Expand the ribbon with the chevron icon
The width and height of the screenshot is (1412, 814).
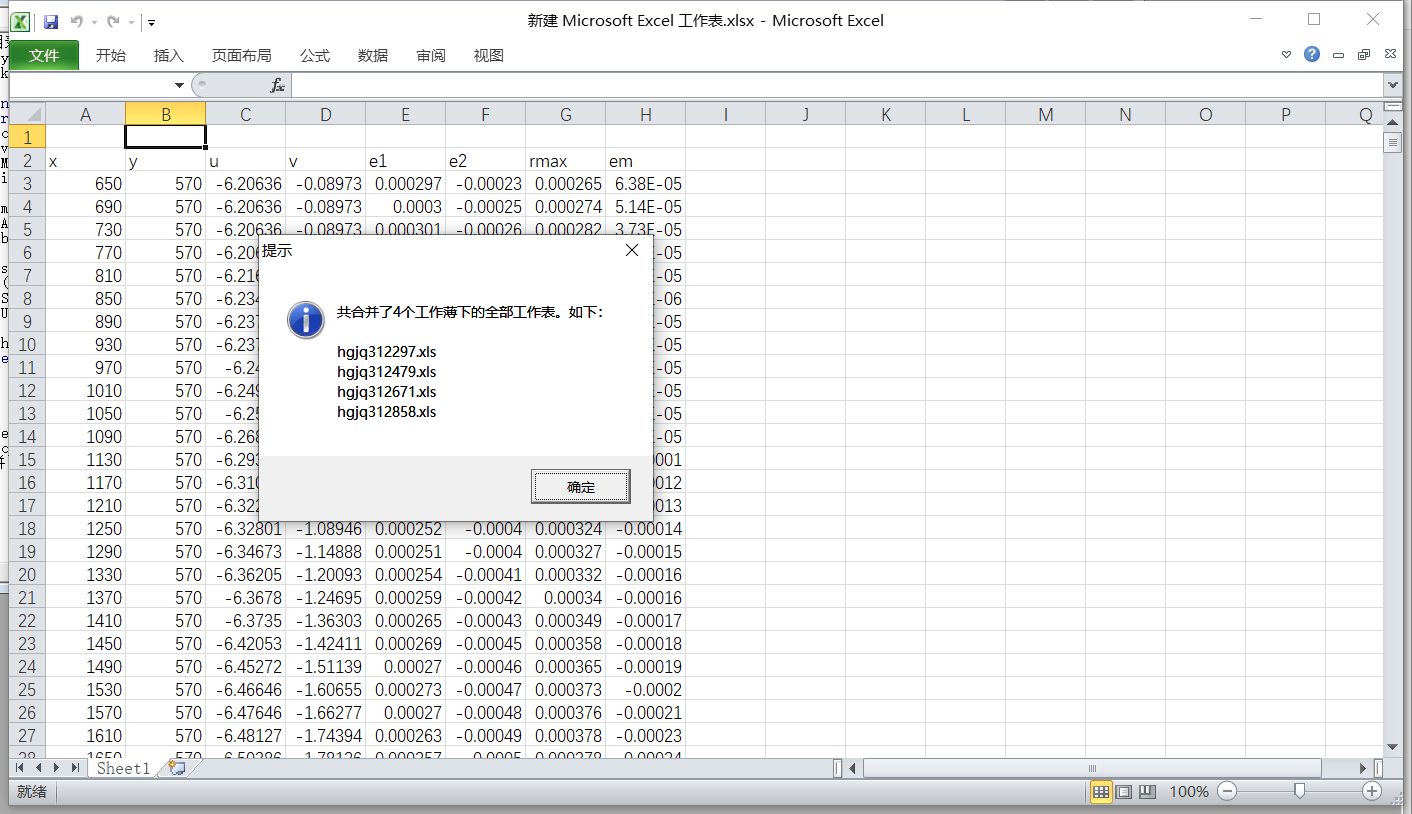[x=1287, y=55]
